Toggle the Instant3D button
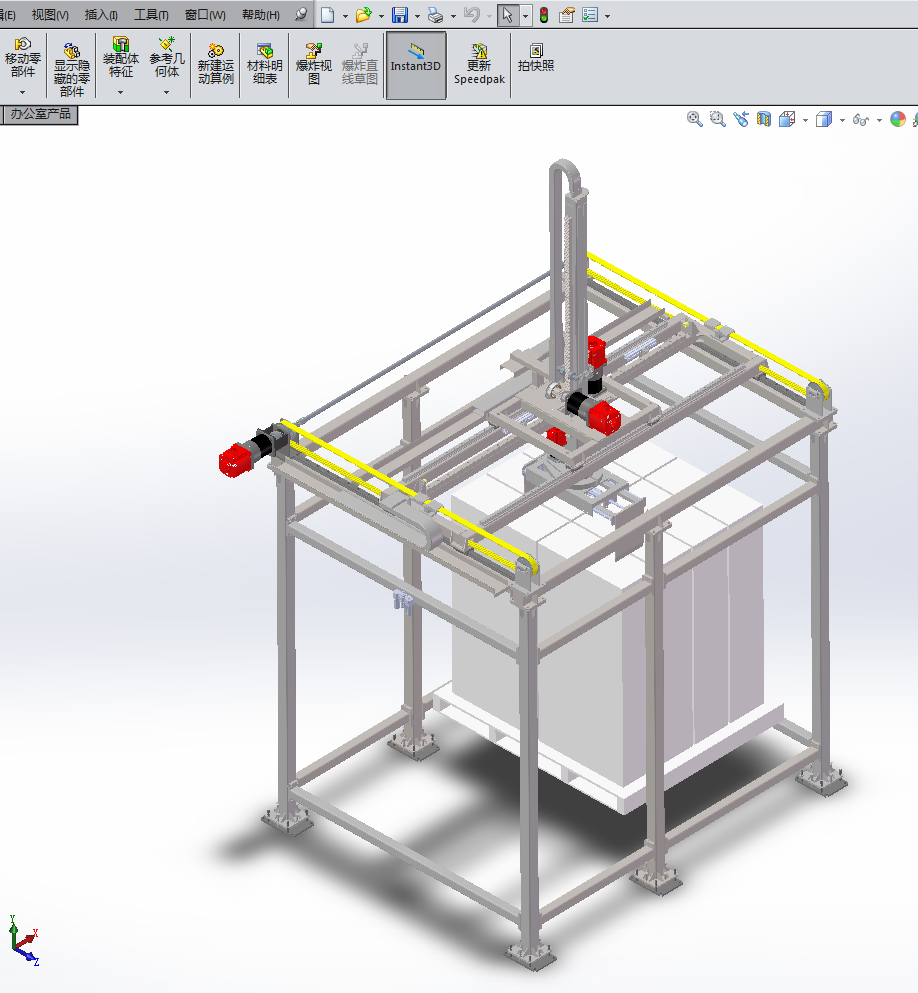This screenshot has width=918, height=993. click(x=416, y=65)
